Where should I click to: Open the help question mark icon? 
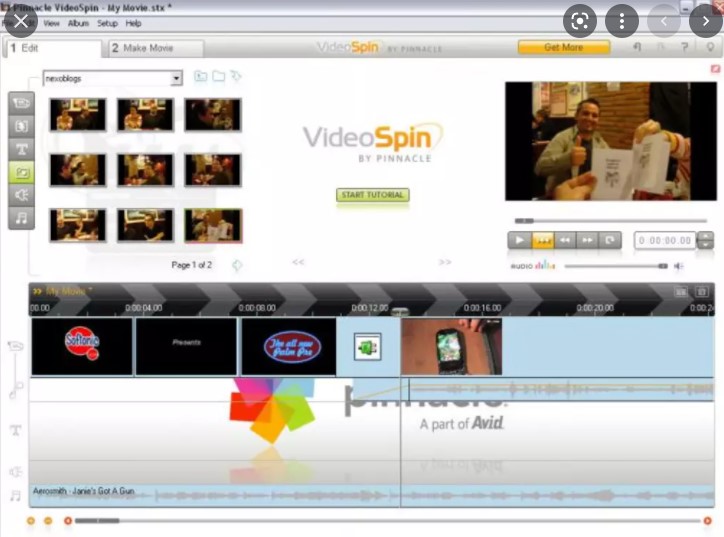685,47
